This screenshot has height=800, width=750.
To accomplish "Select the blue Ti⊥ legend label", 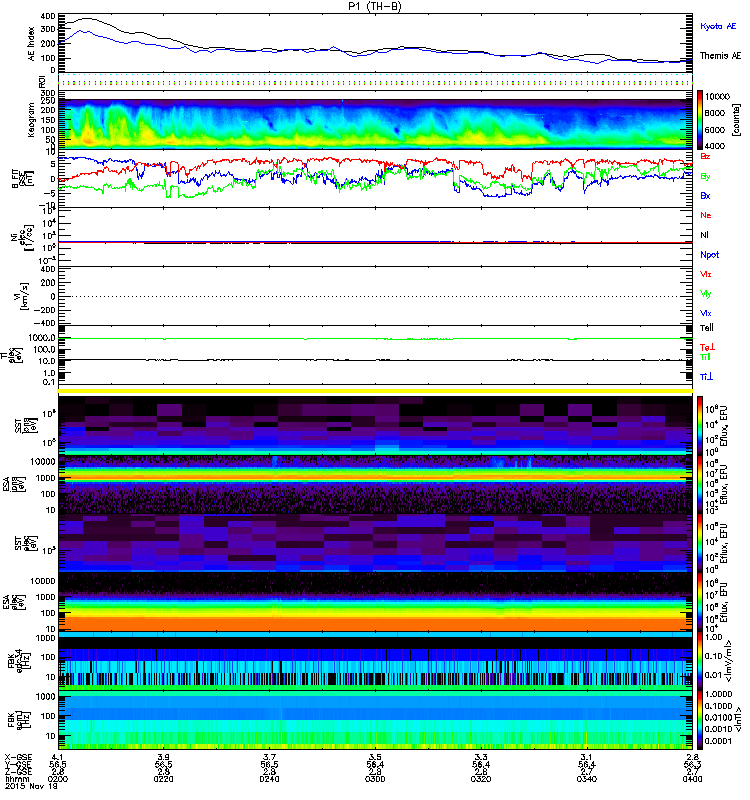I will point(706,377).
